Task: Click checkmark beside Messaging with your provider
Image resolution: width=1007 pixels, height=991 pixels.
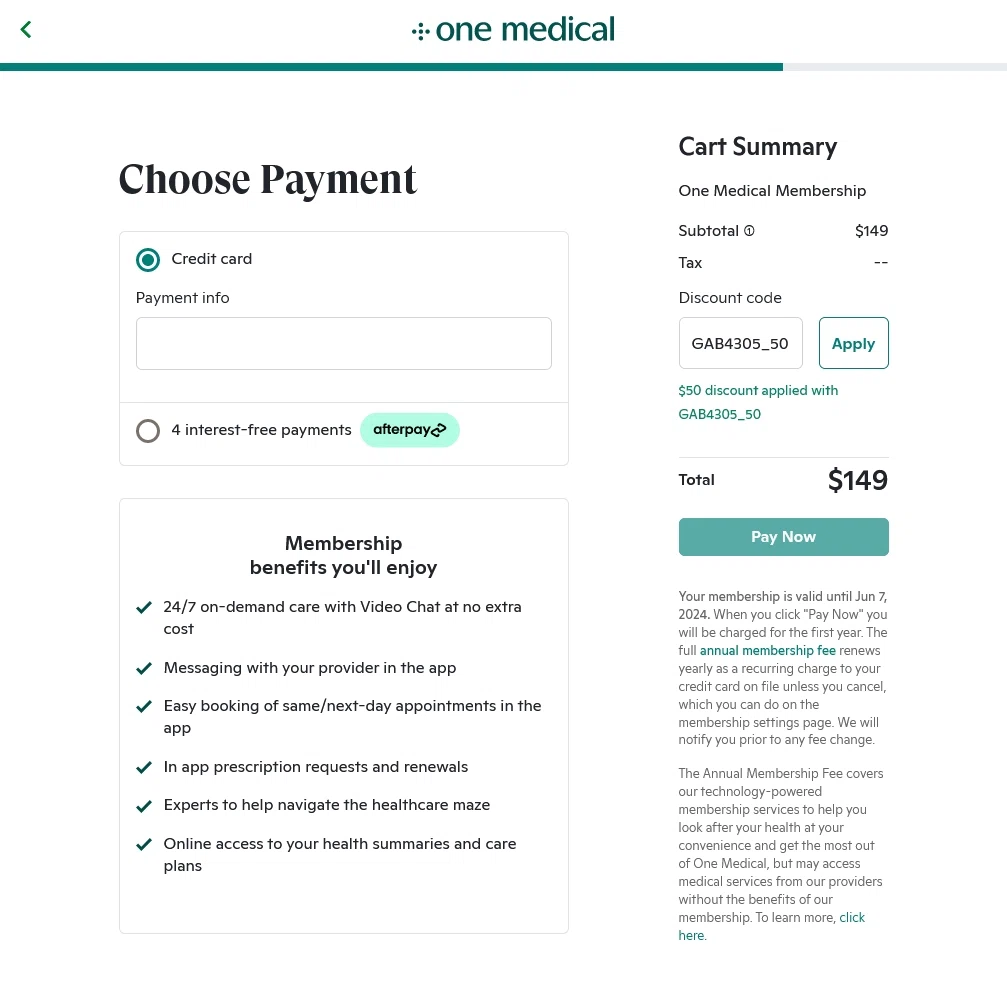Action: tap(144, 668)
